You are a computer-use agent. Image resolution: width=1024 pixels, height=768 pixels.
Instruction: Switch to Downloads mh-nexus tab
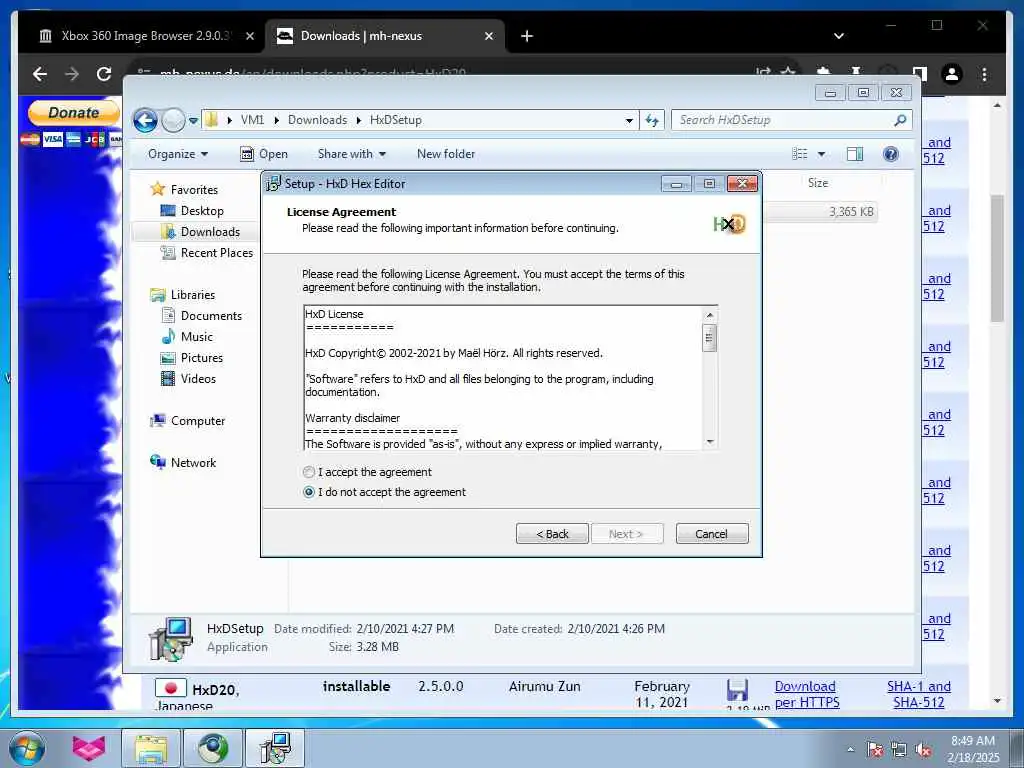[385, 36]
